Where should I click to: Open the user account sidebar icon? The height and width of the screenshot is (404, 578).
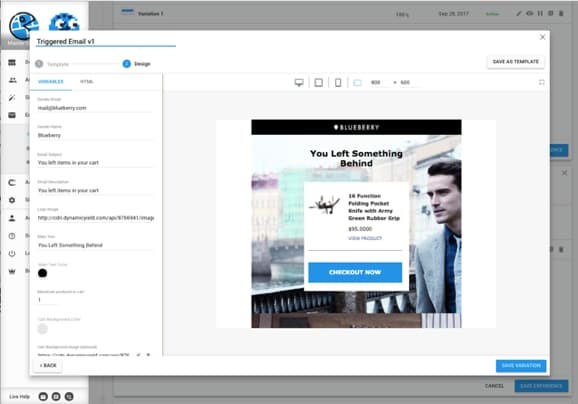(12, 218)
